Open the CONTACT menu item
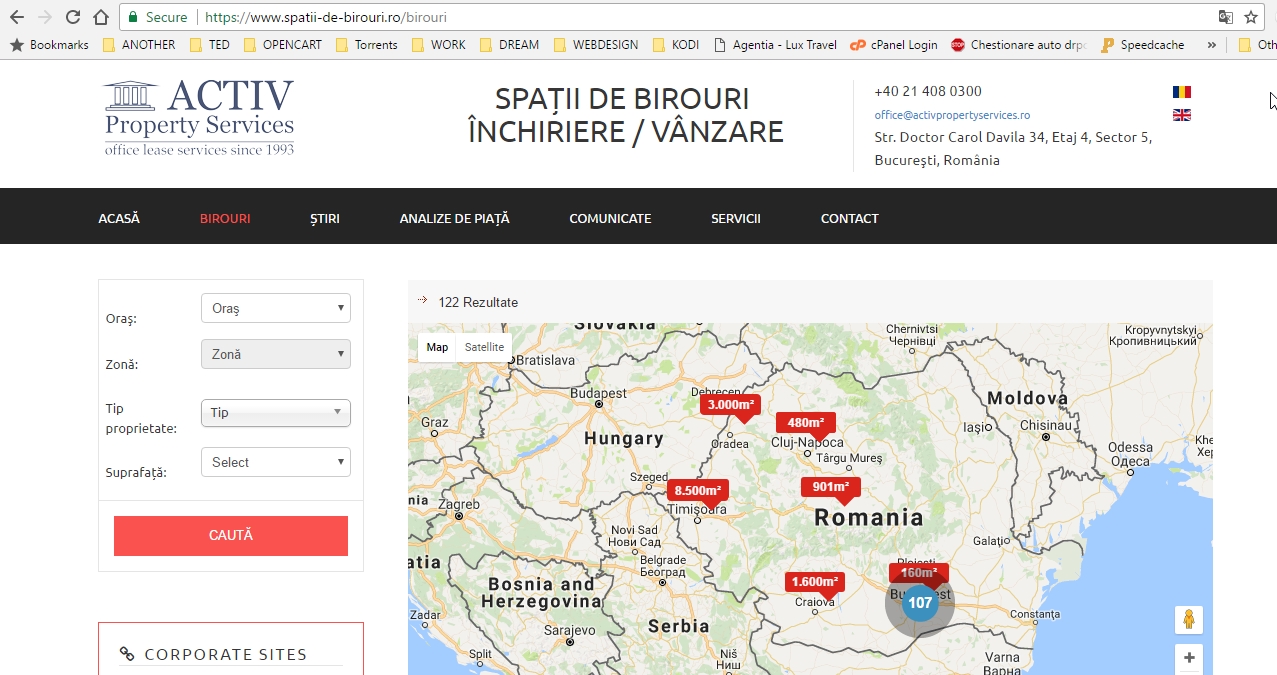Screen dimensions: 1277x675 coord(850,218)
